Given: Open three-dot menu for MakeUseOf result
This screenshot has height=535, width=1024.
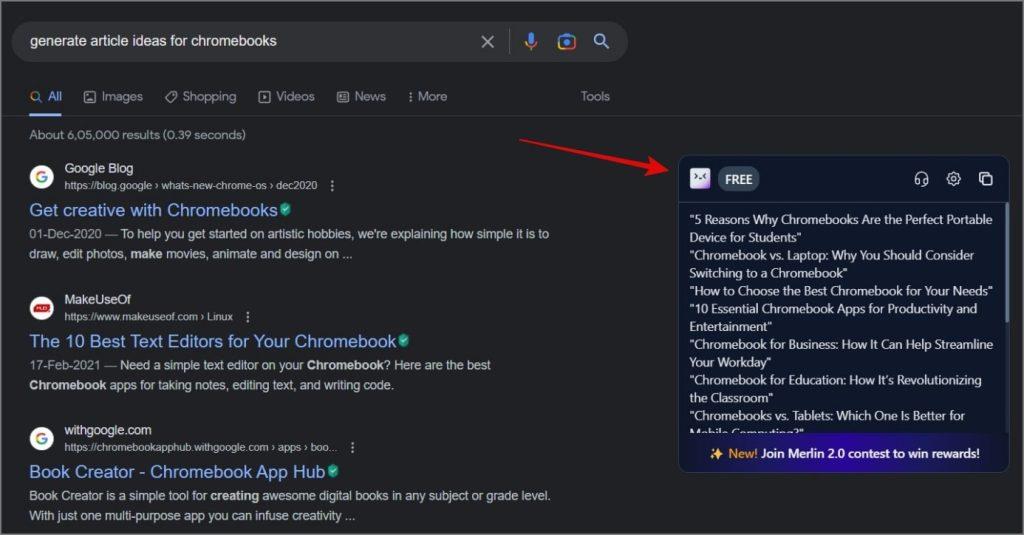Looking at the screenshot, I should point(248,317).
